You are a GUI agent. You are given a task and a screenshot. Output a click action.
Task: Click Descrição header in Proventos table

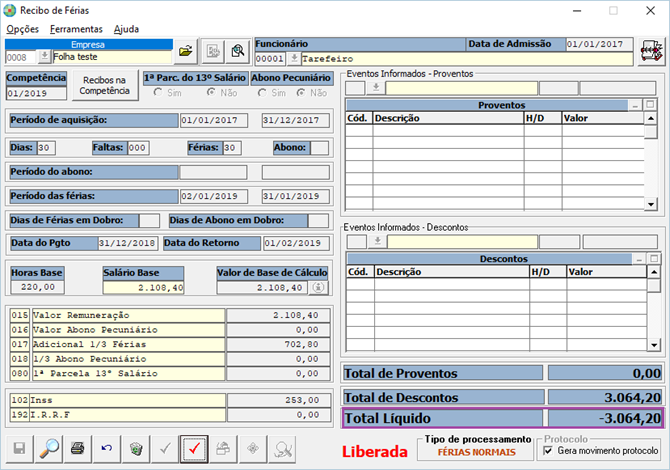point(448,118)
